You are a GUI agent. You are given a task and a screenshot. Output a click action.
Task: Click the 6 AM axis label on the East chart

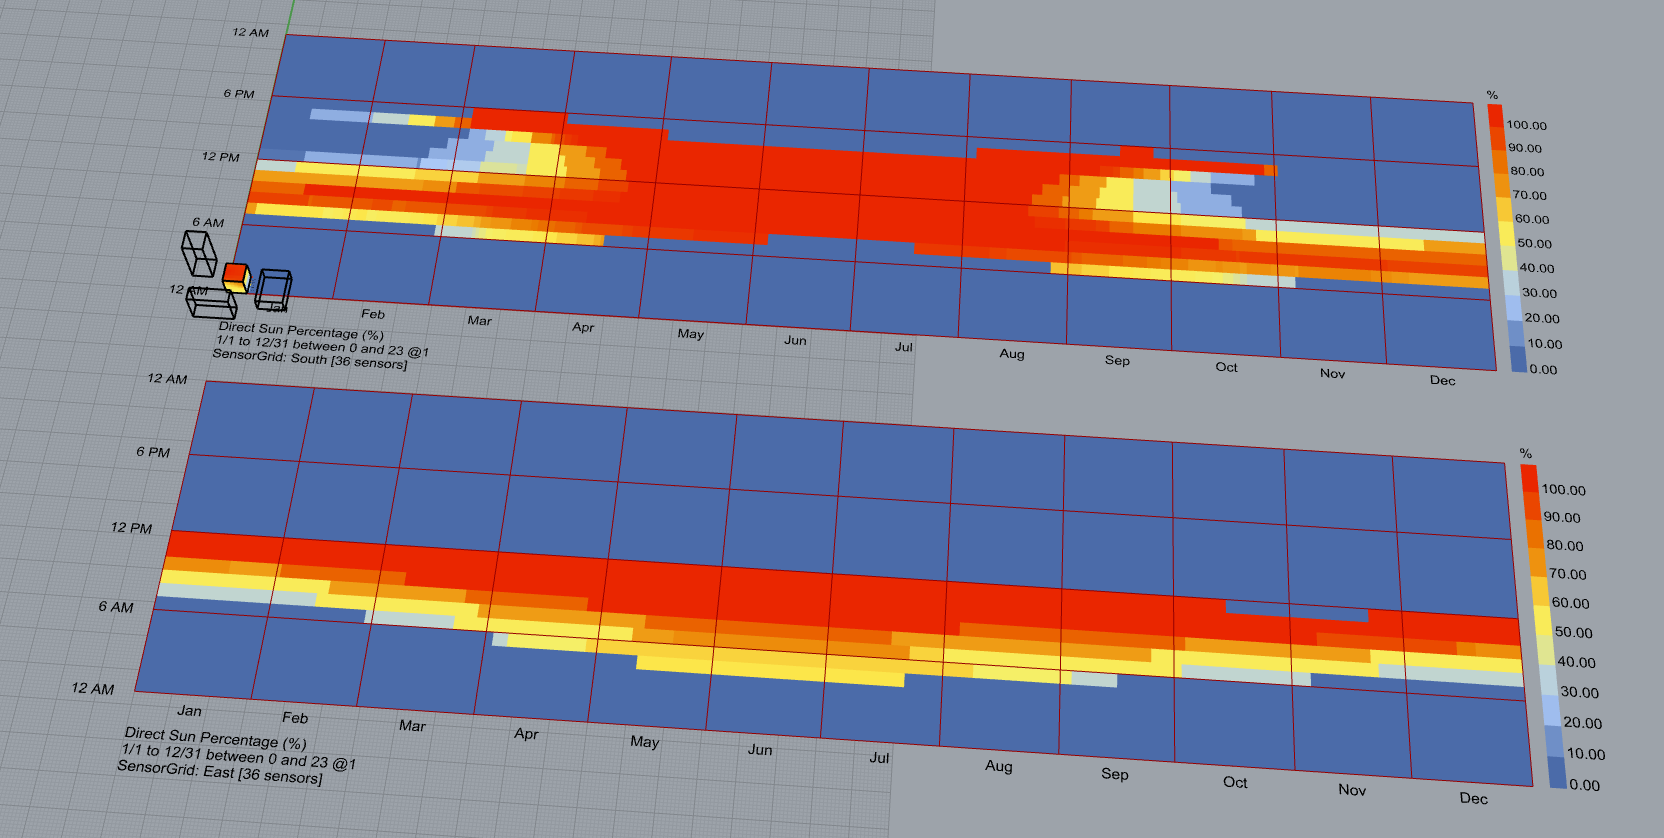click(x=115, y=607)
